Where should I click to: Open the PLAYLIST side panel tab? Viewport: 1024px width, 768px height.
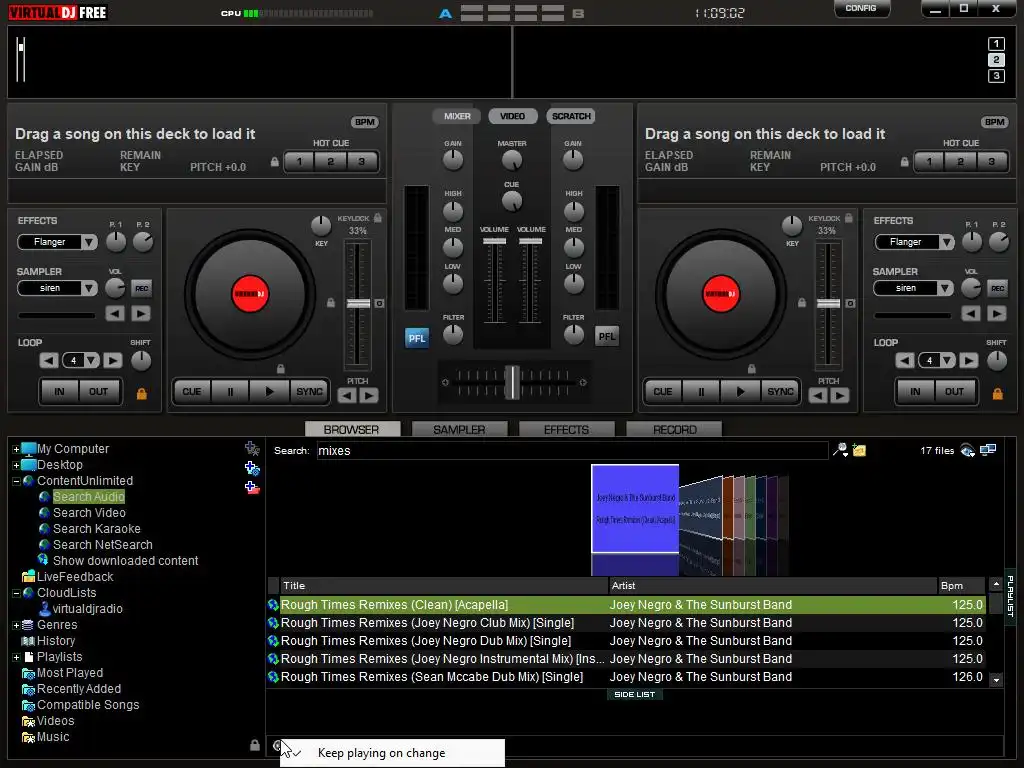click(x=1010, y=596)
